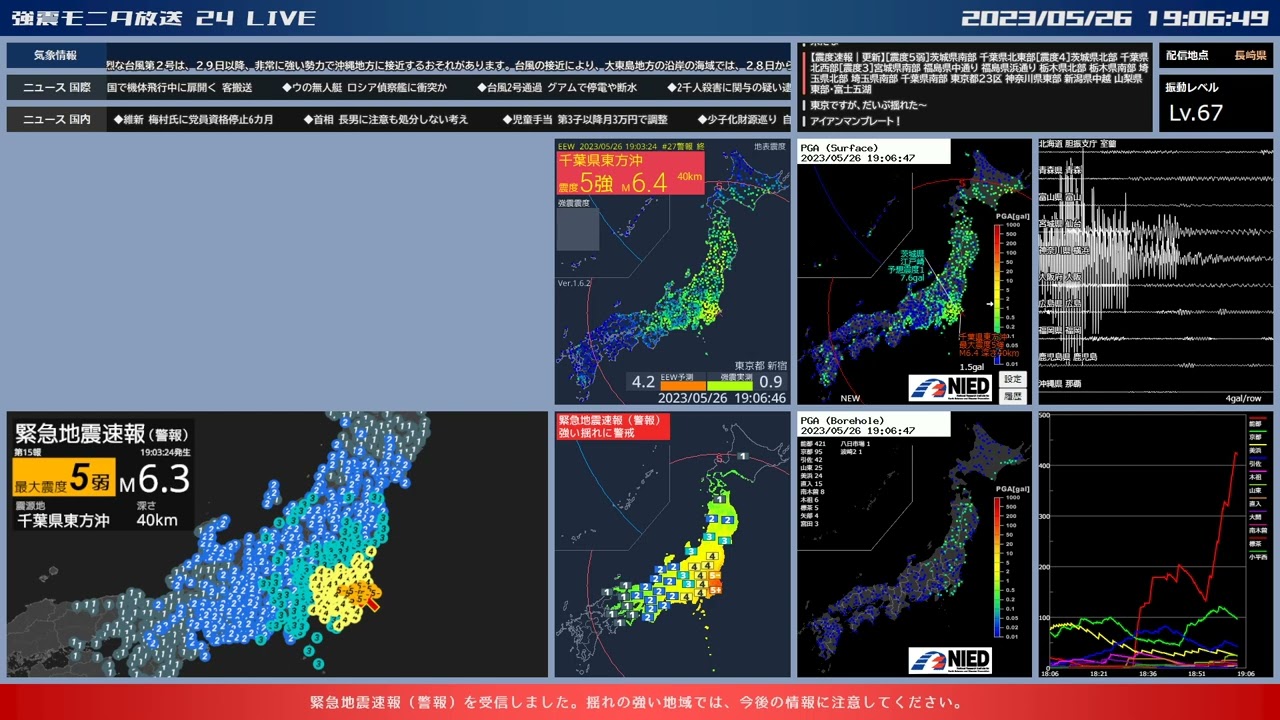Click the NIED logo on borehole map

pos(949,660)
